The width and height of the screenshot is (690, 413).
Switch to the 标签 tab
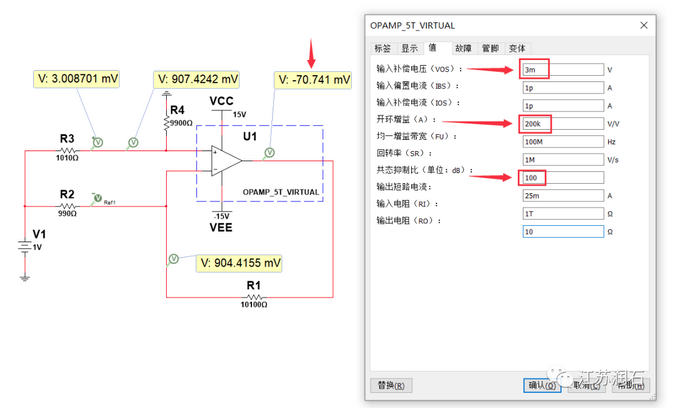click(x=383, y=48)
